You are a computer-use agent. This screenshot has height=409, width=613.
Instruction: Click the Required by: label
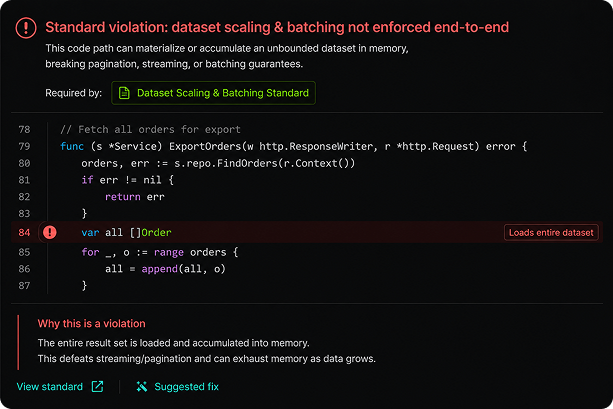point(73,93)
